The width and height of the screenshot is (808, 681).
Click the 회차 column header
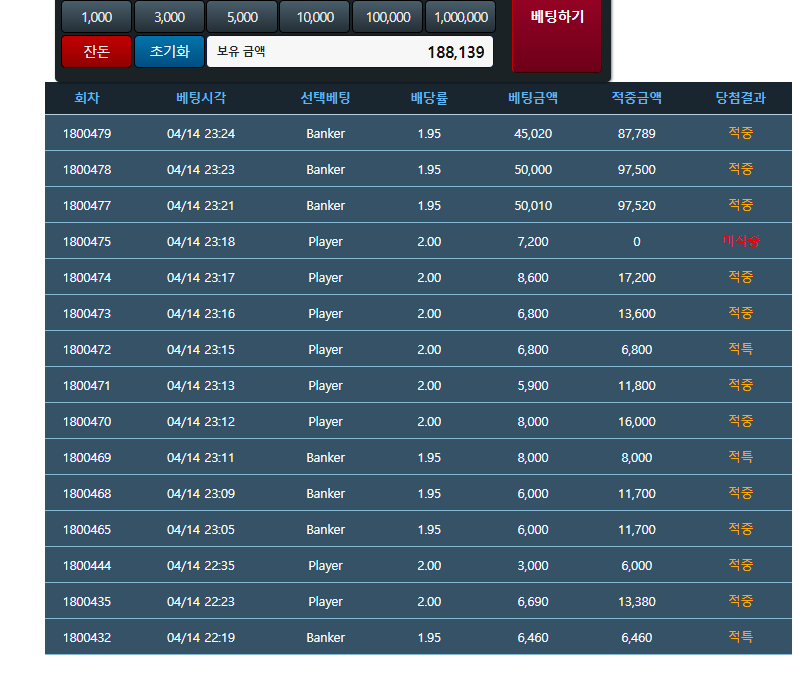click(x=87, y=98)
